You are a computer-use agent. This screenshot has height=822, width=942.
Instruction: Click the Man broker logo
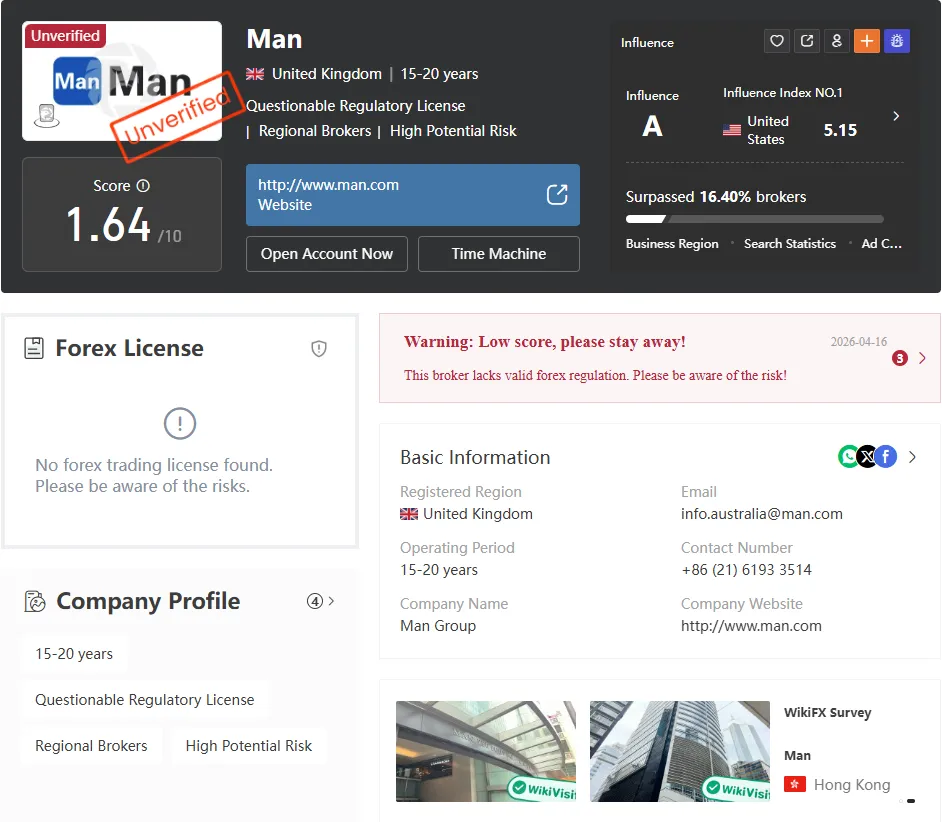pyautogui.click(x=122, y=81)
